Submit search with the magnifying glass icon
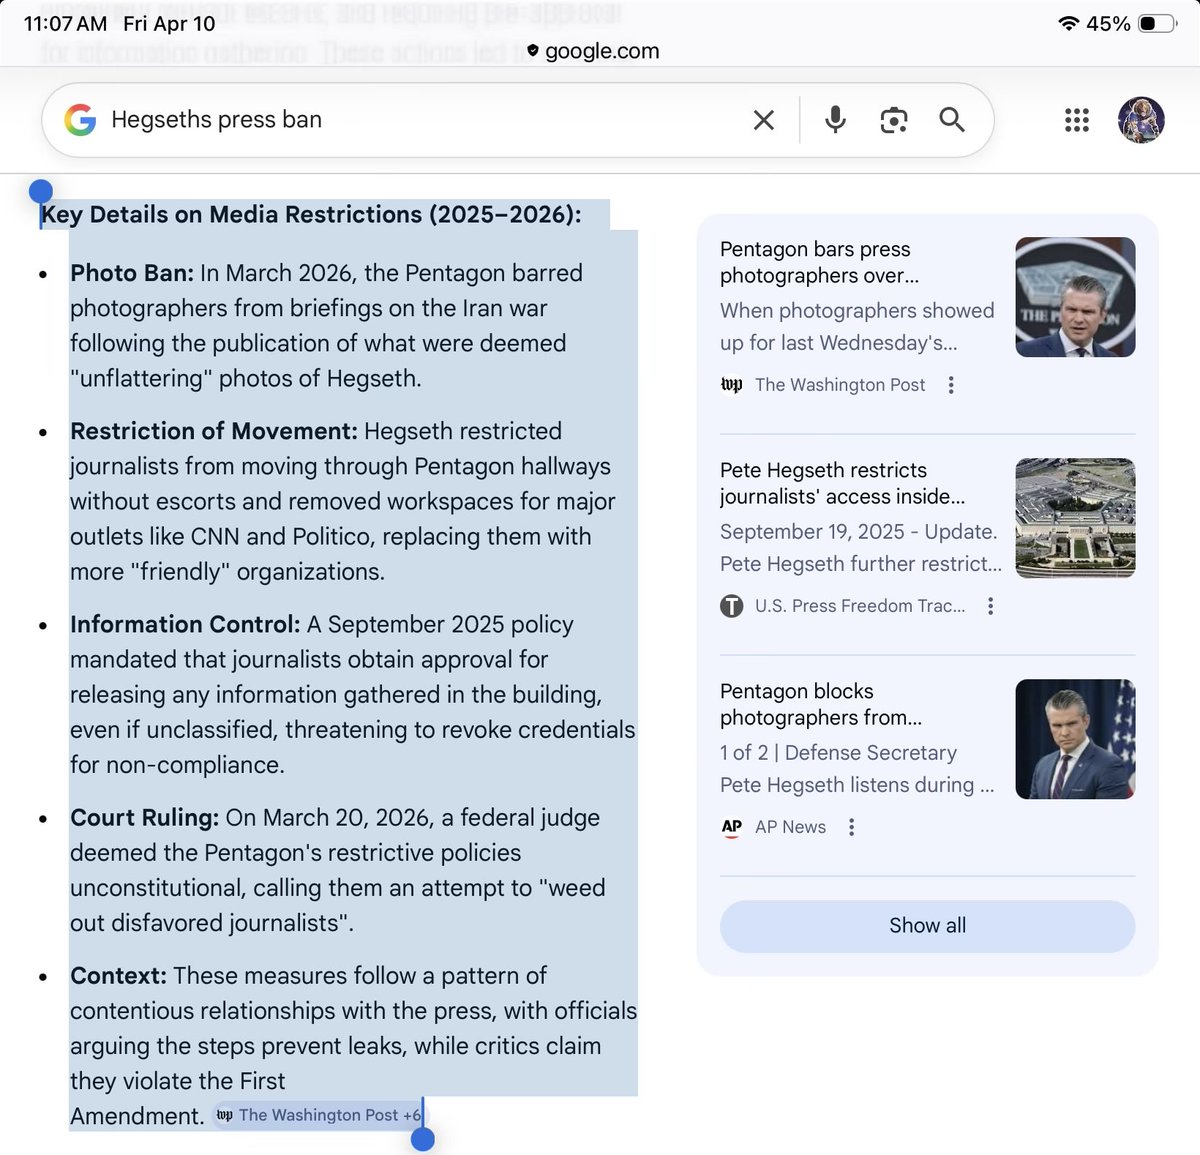This screenshot has height=1155, width=1200. point(952,120)
